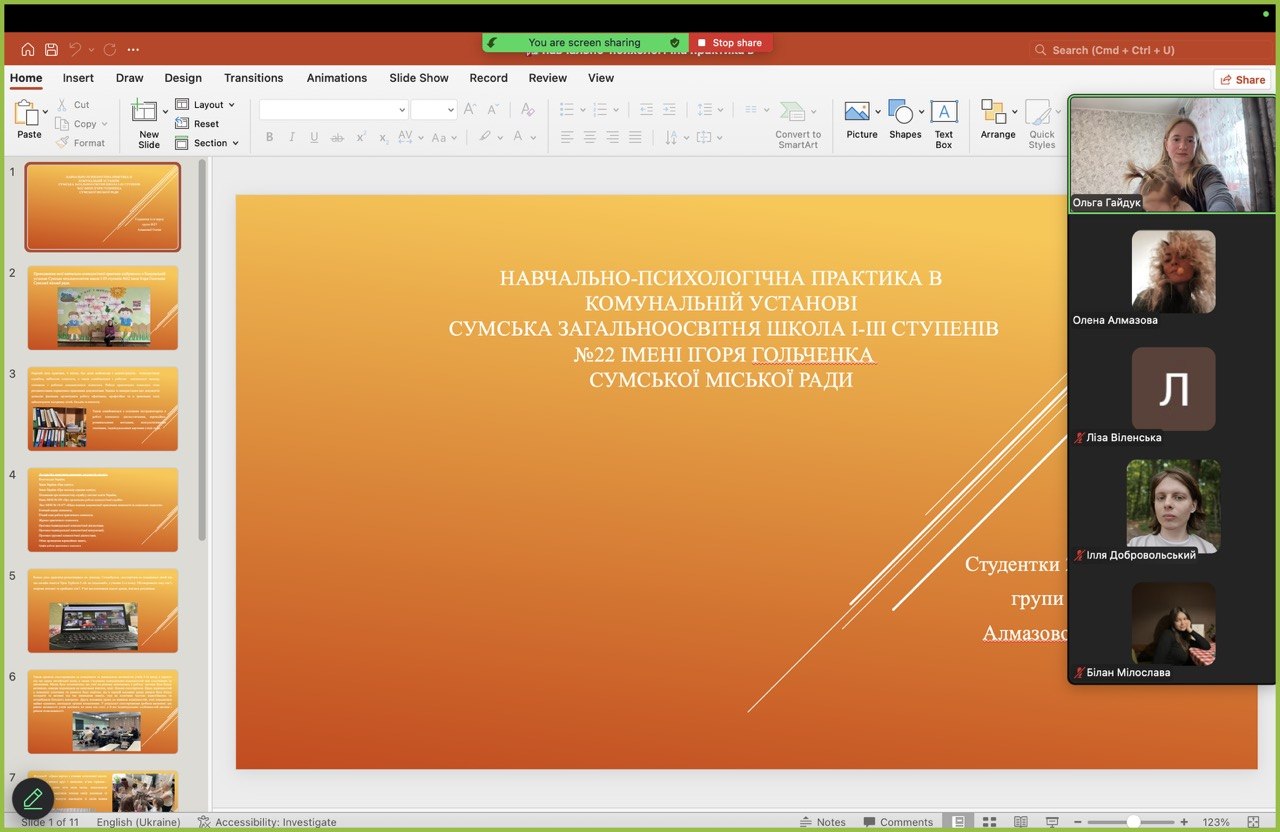
Task: Expand the Shapes gallery arrow
Action: pyautogui.click(x=920, y=111)
